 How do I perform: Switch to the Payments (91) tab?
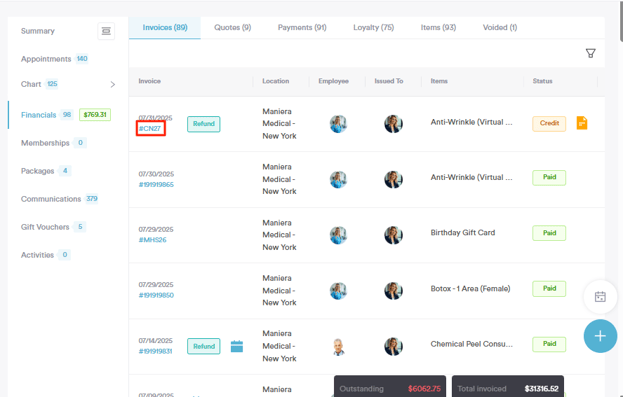(302, 27)
